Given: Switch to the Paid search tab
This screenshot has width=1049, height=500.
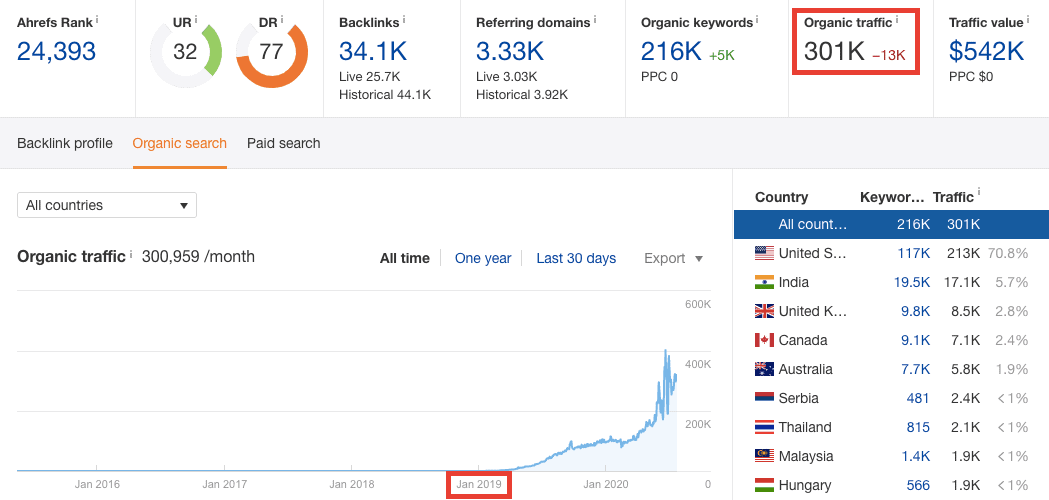Looking at the screenshot, I should 284,143.
